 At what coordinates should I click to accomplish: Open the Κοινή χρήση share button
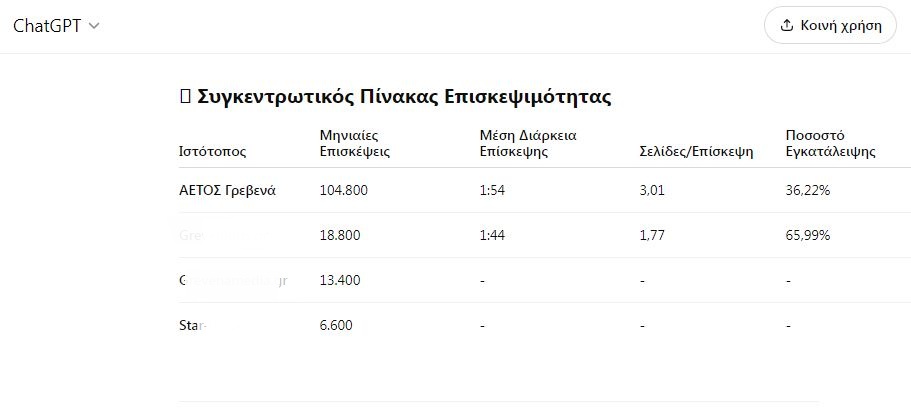pyautogui.click(x=830, y=26)
